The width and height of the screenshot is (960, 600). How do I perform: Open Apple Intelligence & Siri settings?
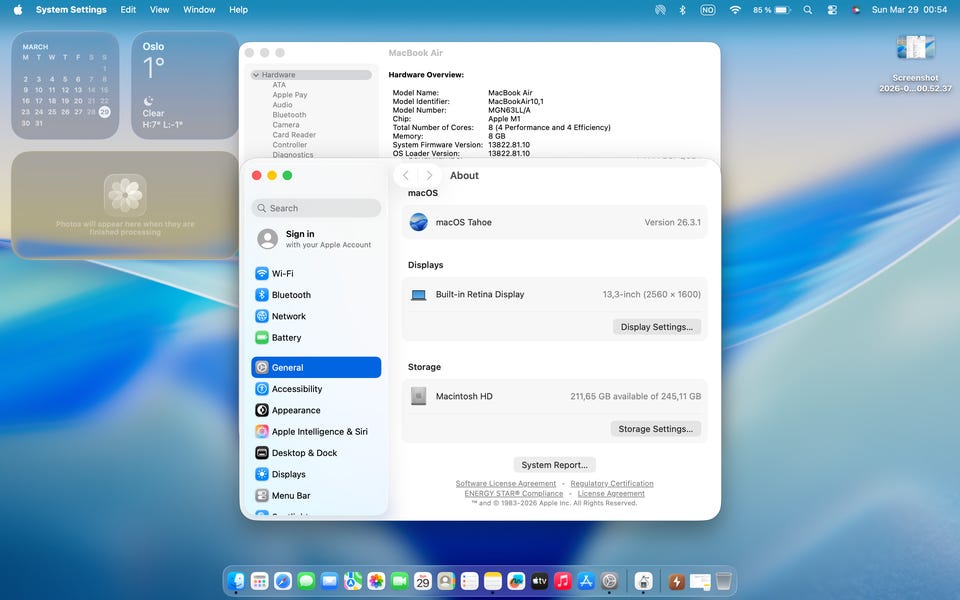[x=319, y=432]
